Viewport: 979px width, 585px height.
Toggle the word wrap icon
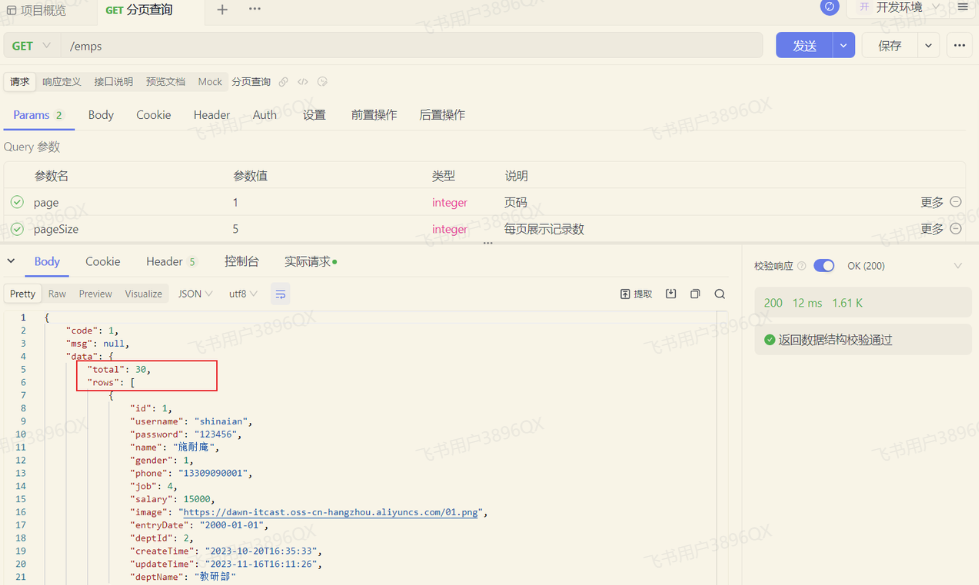[280, 294]
